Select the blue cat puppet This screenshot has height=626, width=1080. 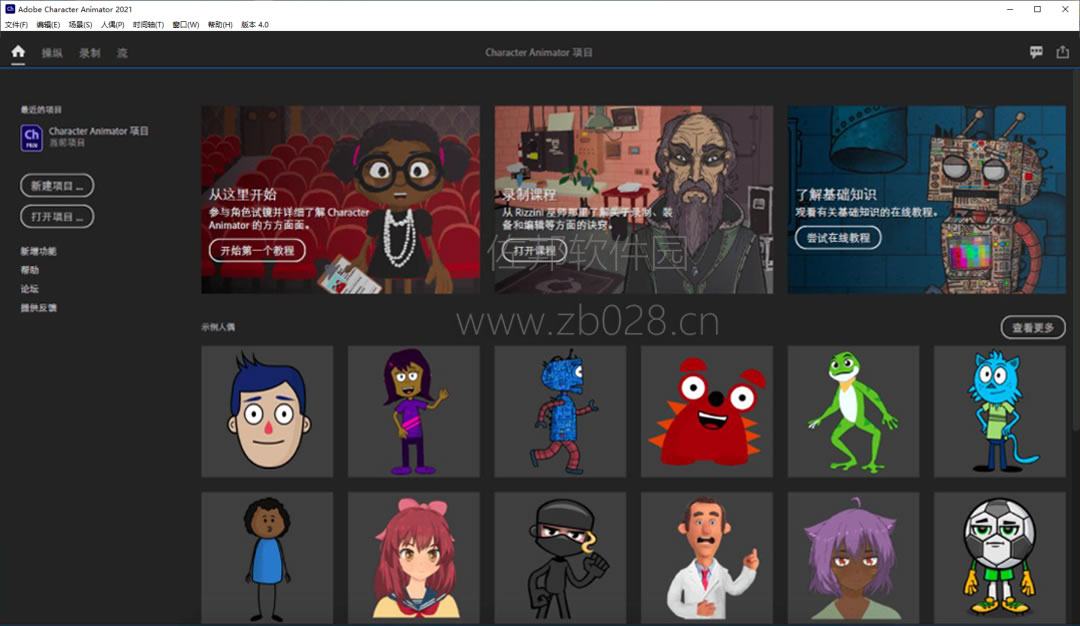[x=999, y=411]
